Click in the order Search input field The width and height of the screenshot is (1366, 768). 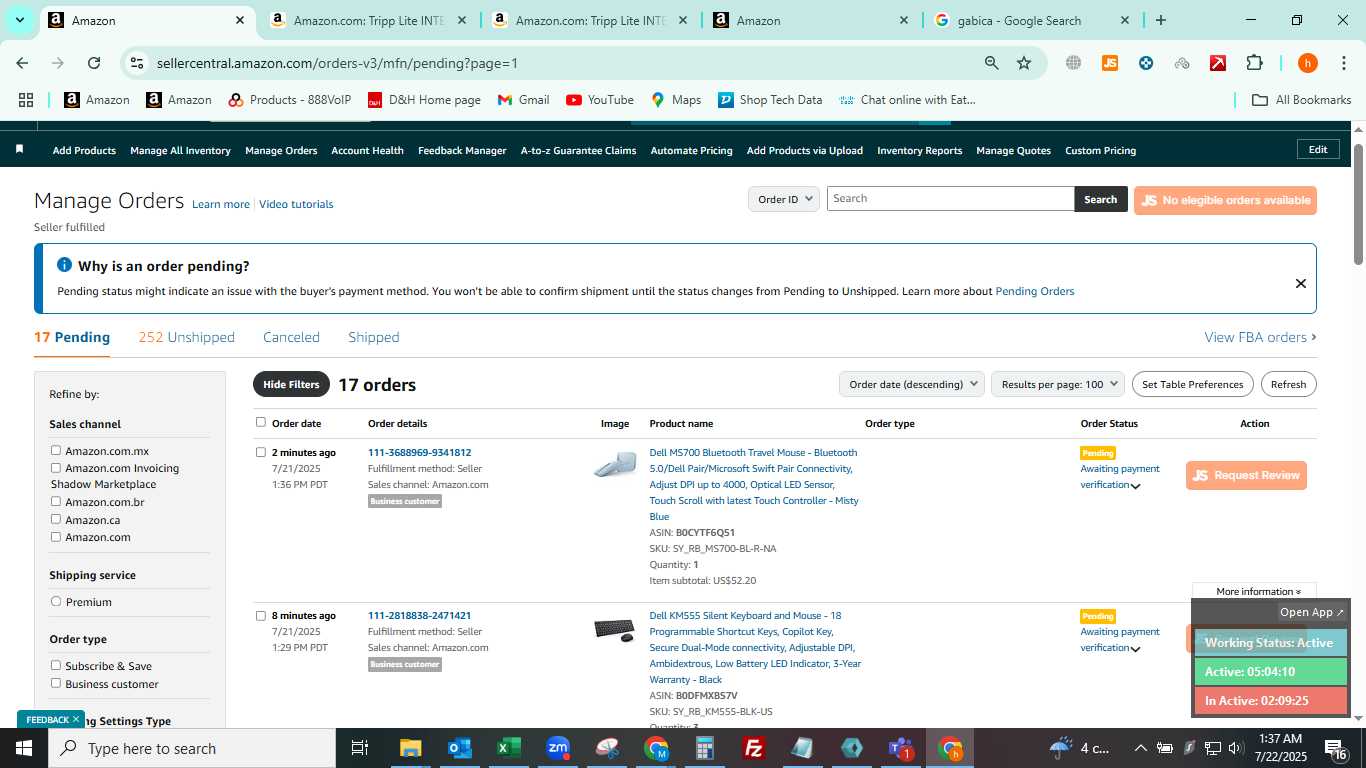(950, 198)
